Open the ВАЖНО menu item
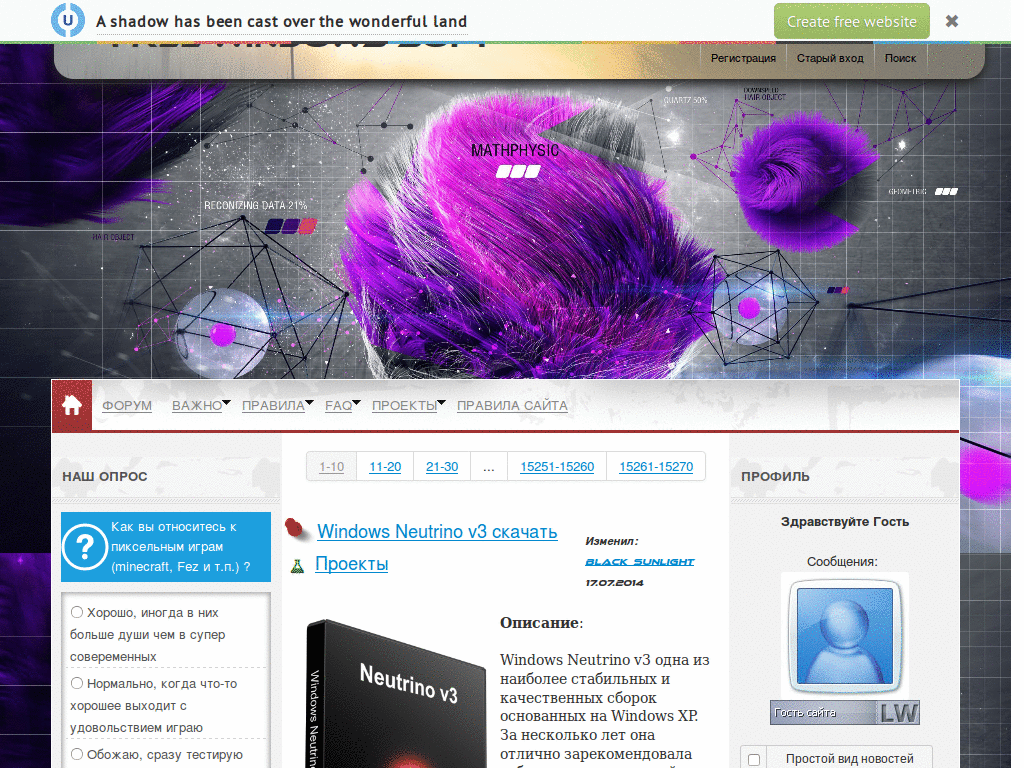Viewport: 1024px width, 768px height. 197,406
